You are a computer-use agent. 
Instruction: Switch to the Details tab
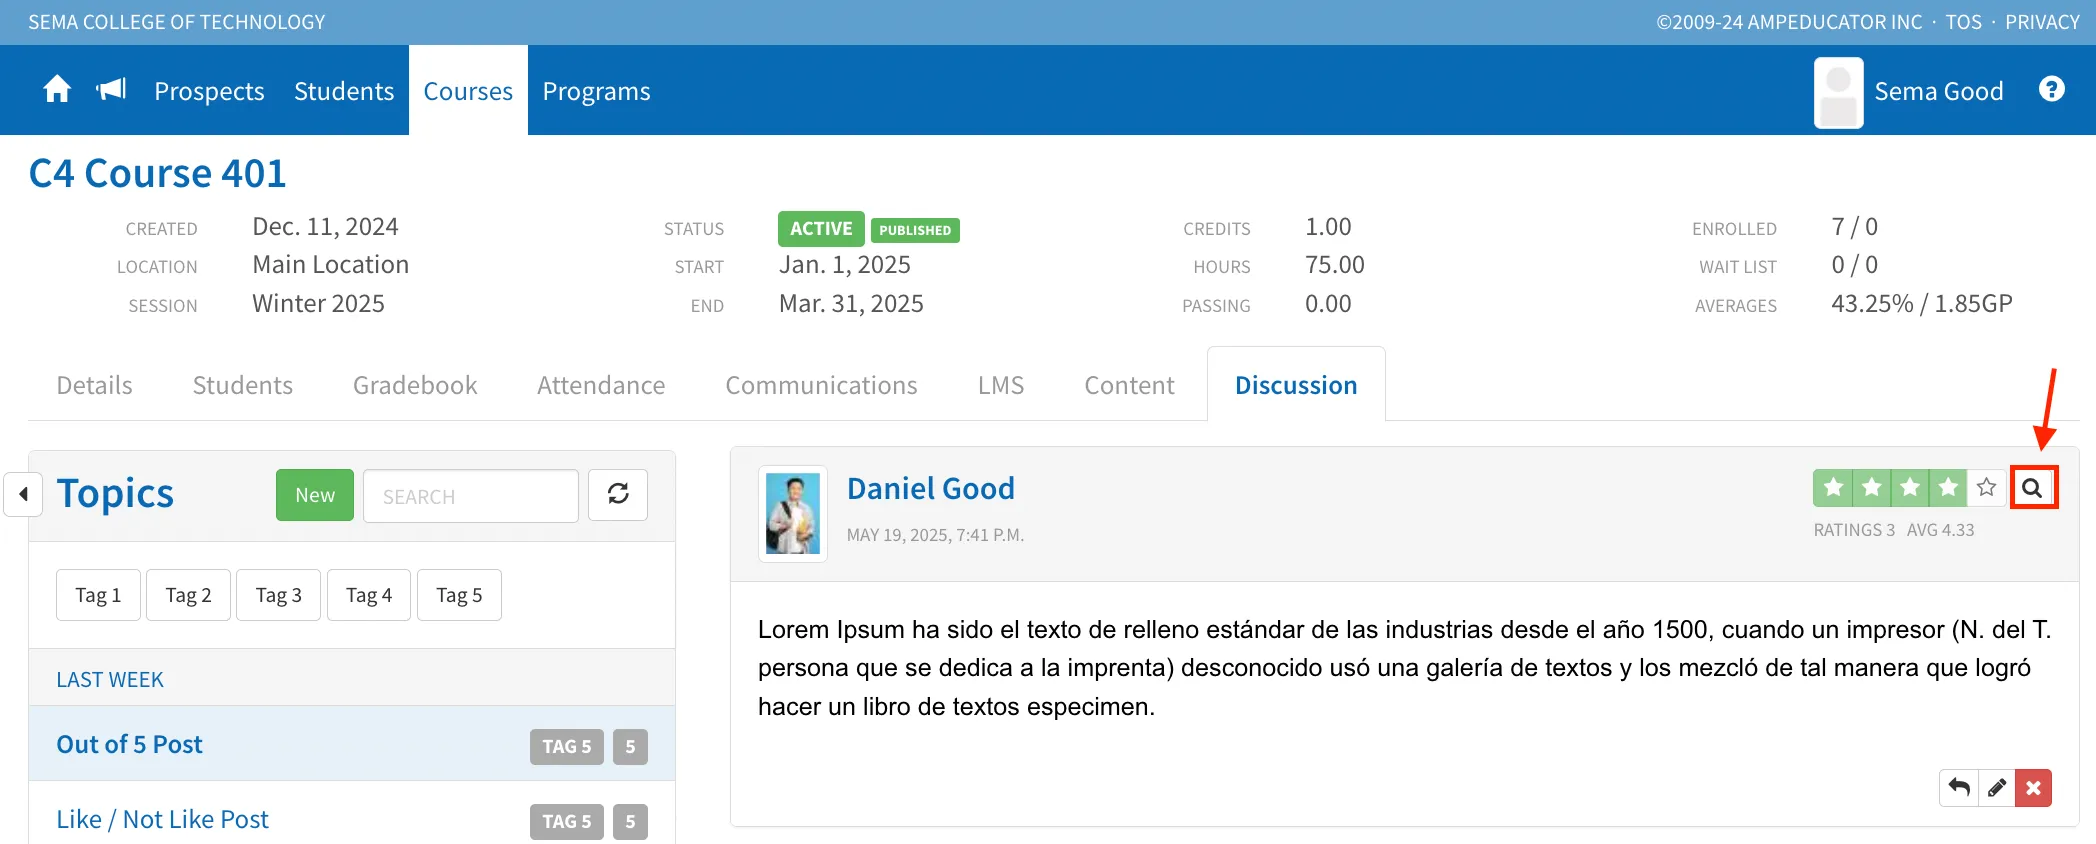pos(94,385)
